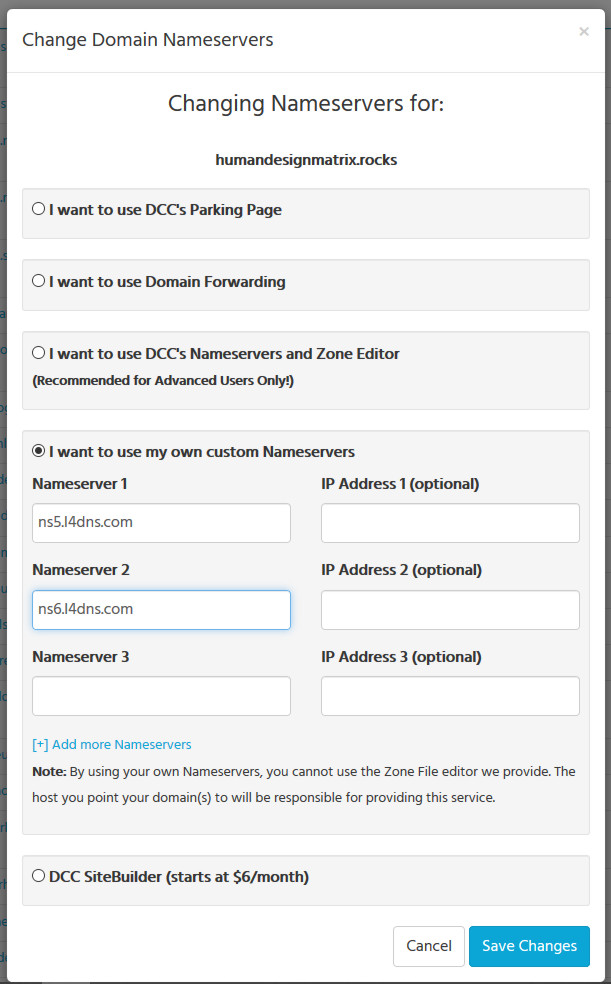The image size is (611, 984).
Task: Click the IP Address 2 optional field
Action: tap(450, 610)
